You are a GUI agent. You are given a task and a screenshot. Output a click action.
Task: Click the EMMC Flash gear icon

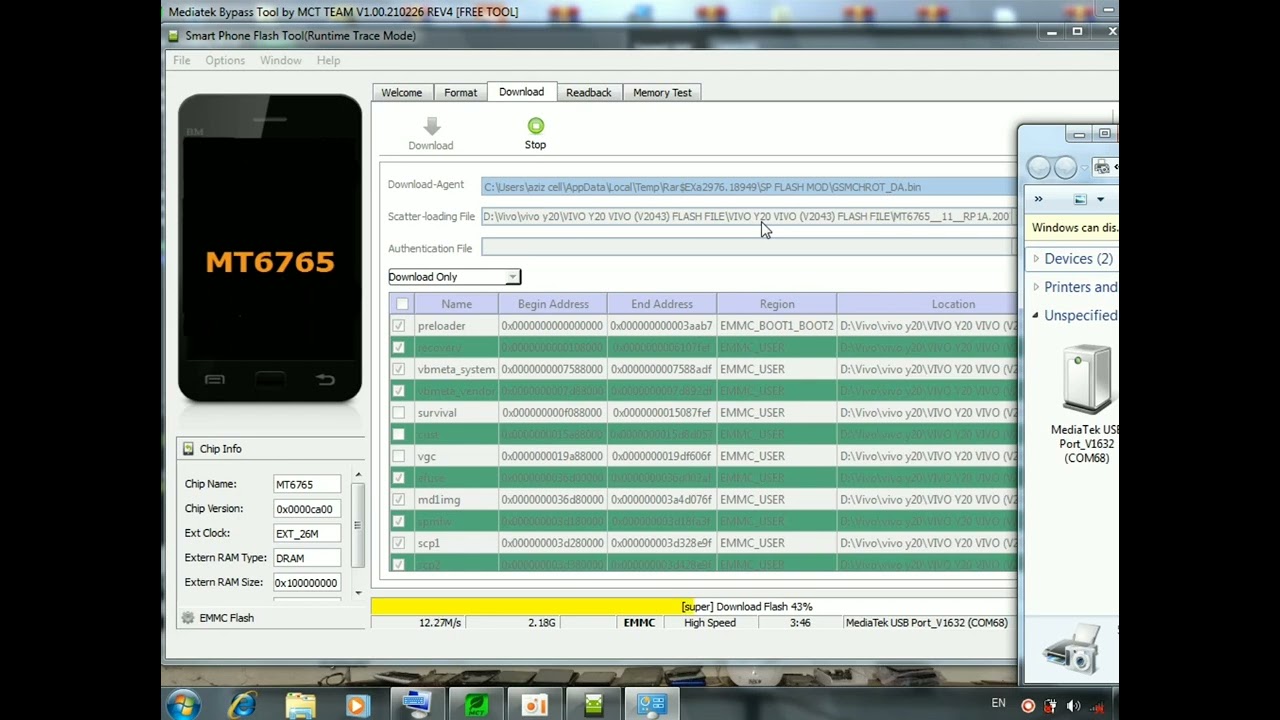click(188, 618)
